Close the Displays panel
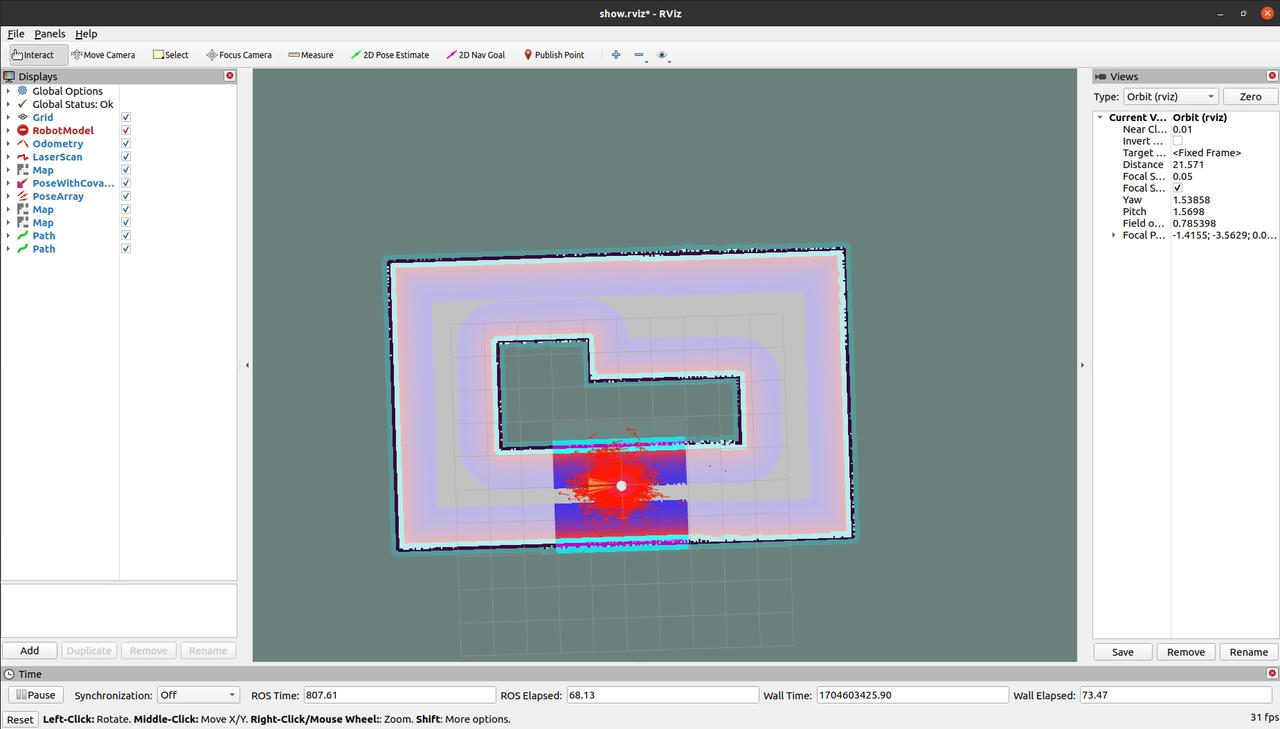Image resolution: width=1280 pixels, height=729 pixels. coord(230,76)
